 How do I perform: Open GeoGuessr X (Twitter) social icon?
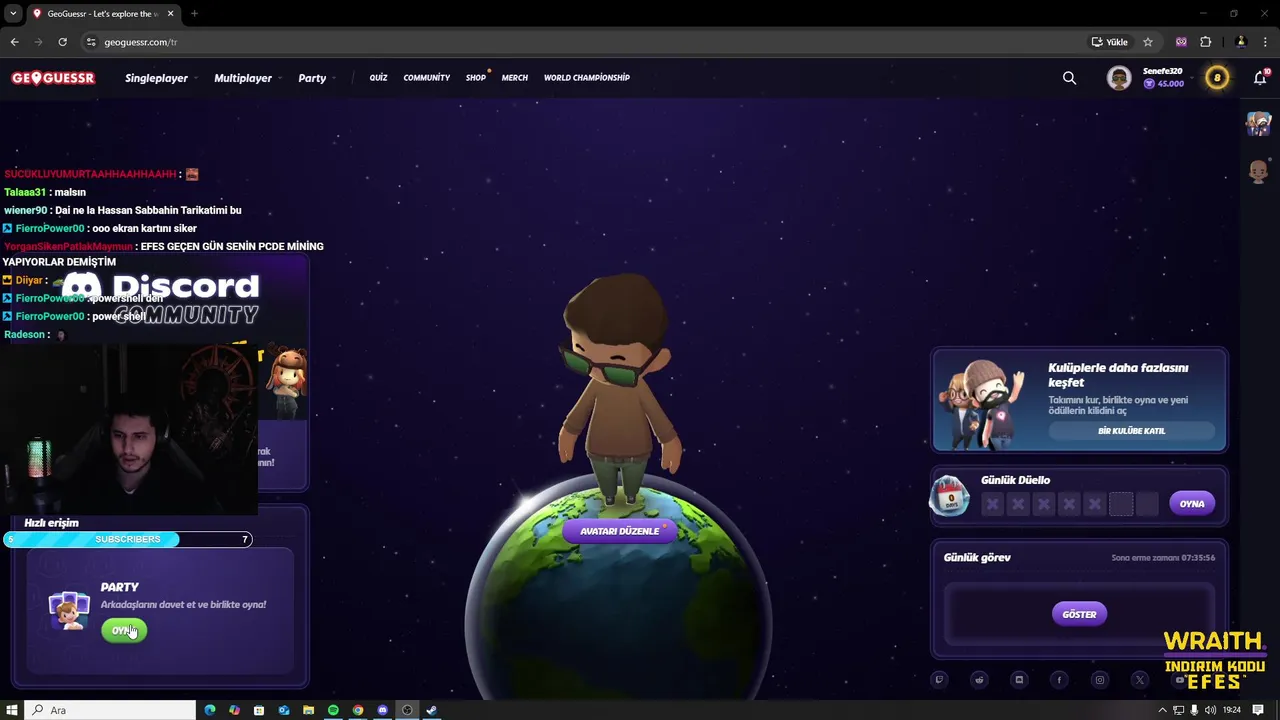1139,680
